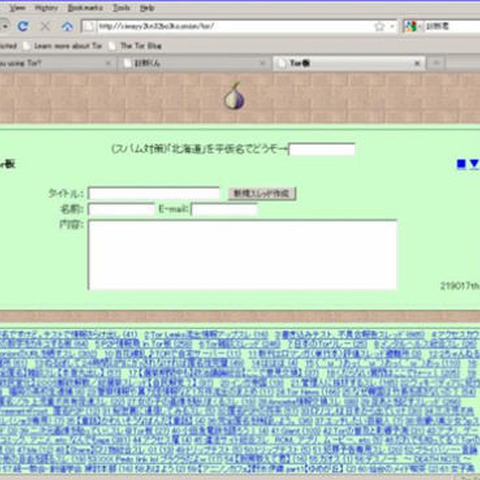
Task: Open the Google search engine selector icon
Action: pos(410,26)
